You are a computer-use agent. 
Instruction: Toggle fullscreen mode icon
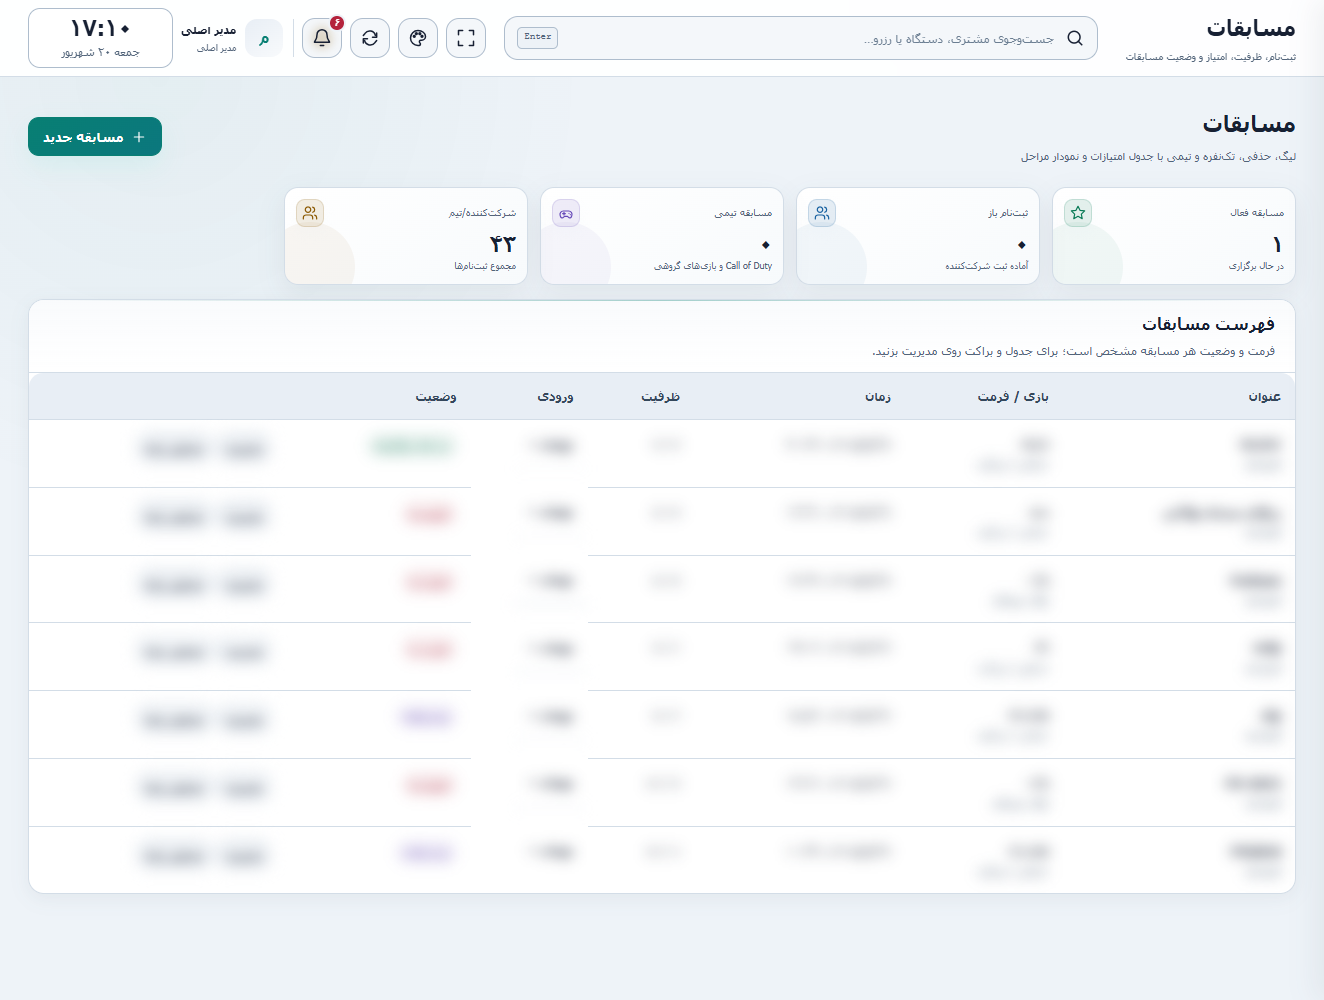466,38
